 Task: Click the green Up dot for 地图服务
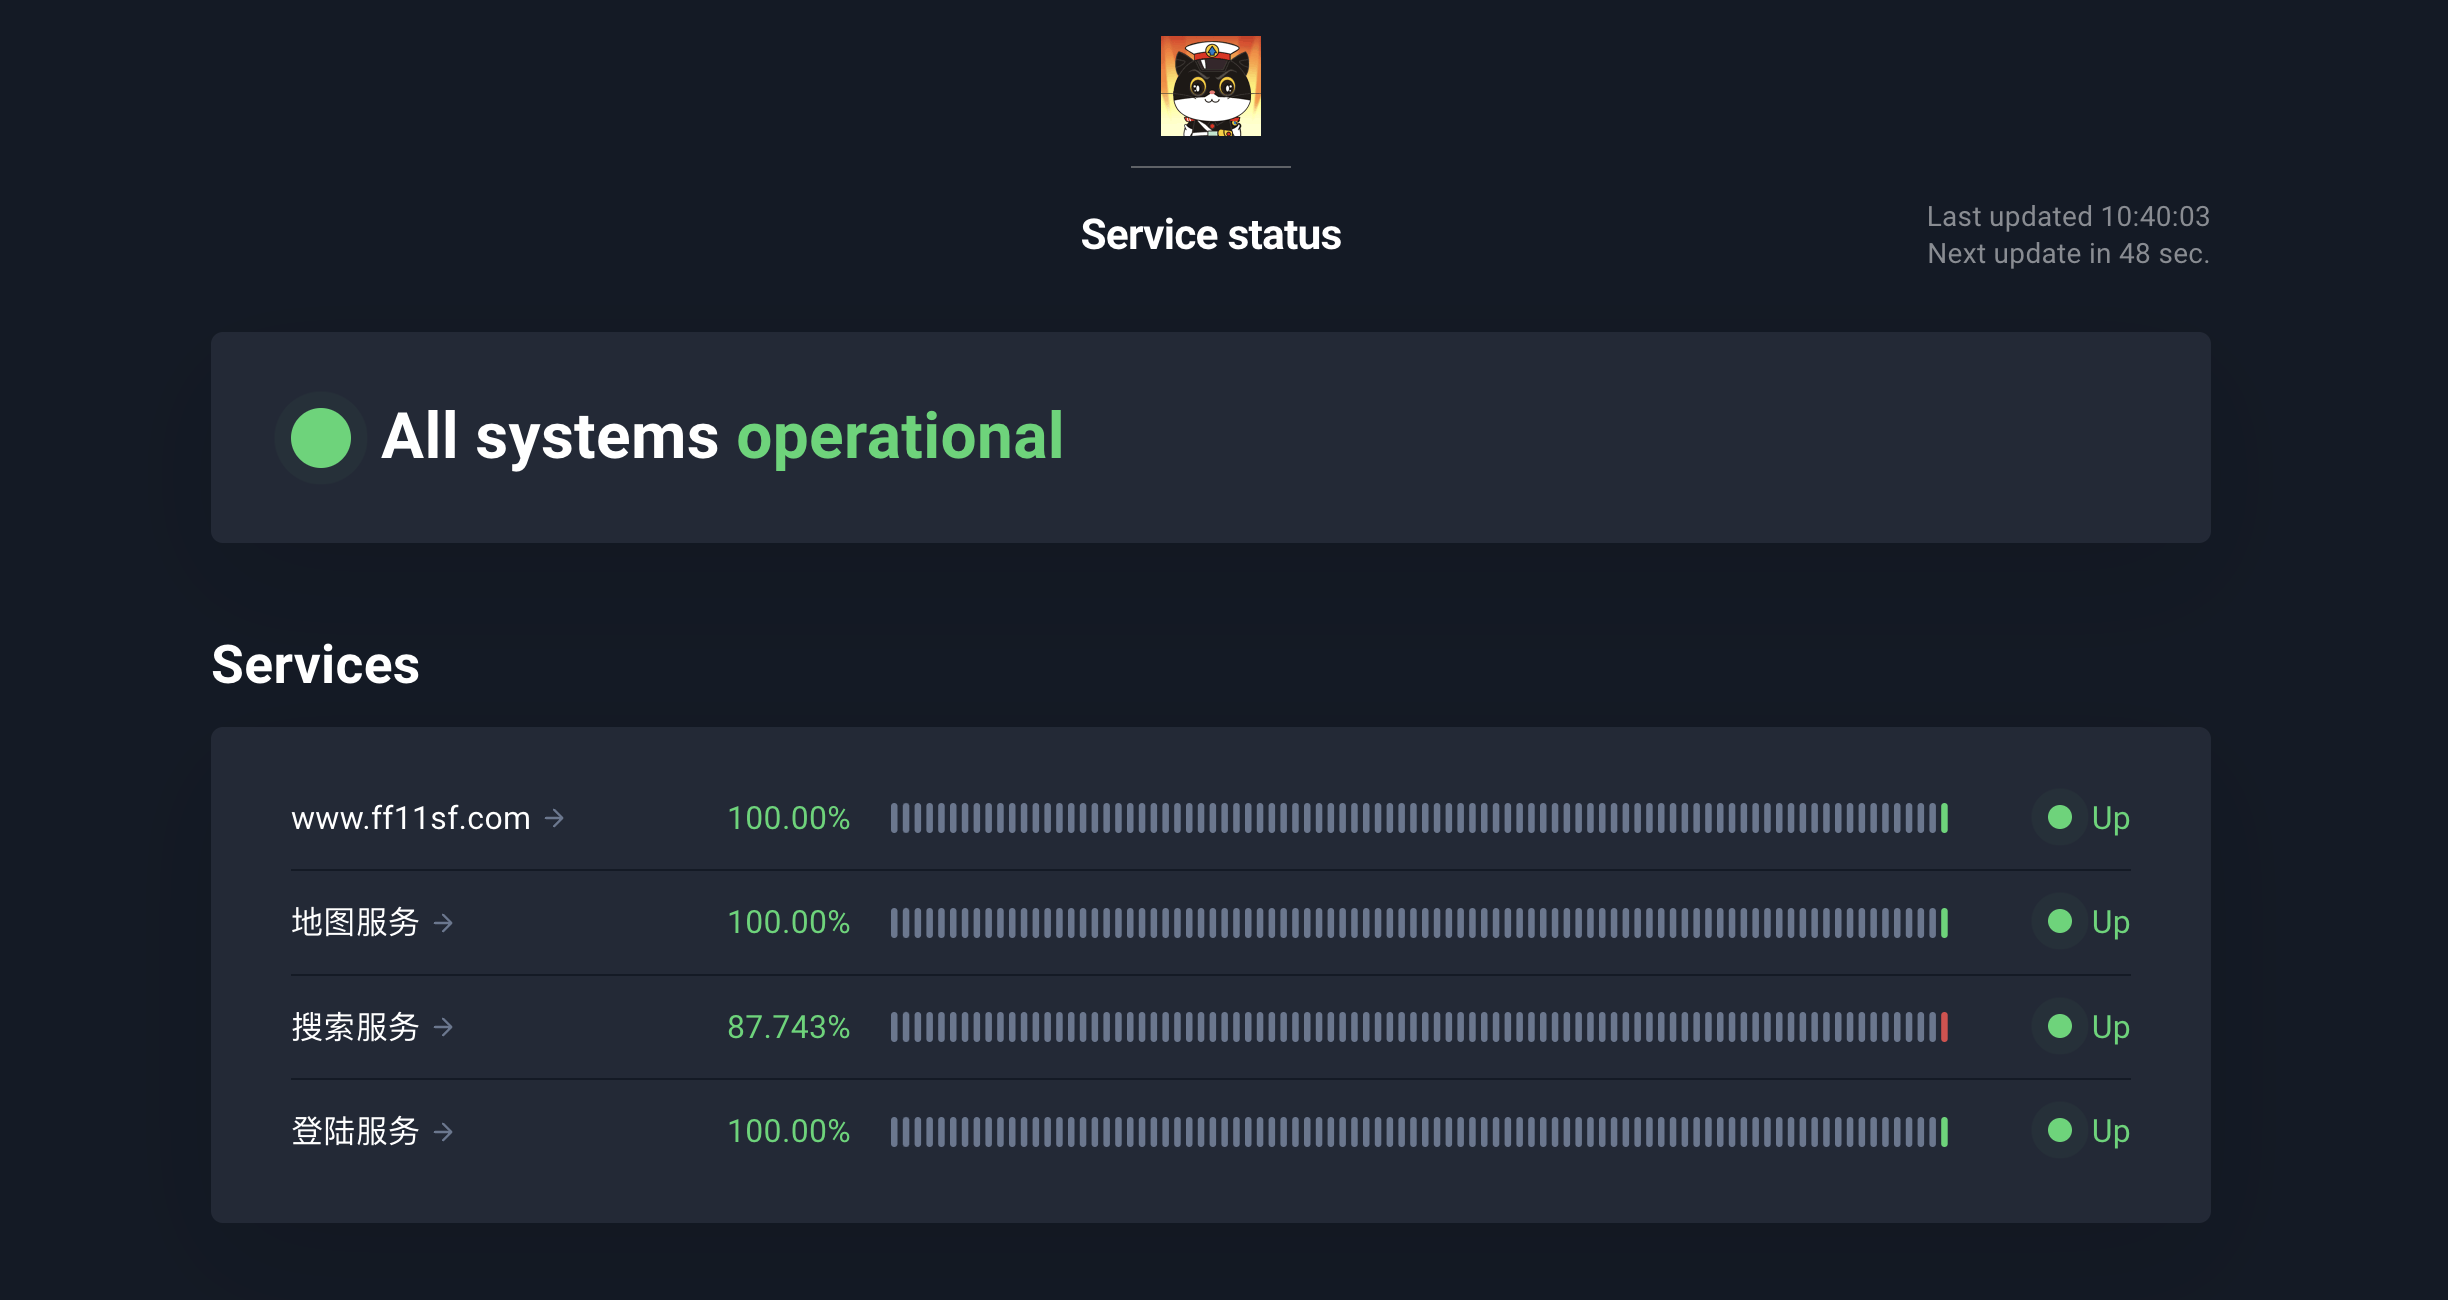coord(2059,922)
